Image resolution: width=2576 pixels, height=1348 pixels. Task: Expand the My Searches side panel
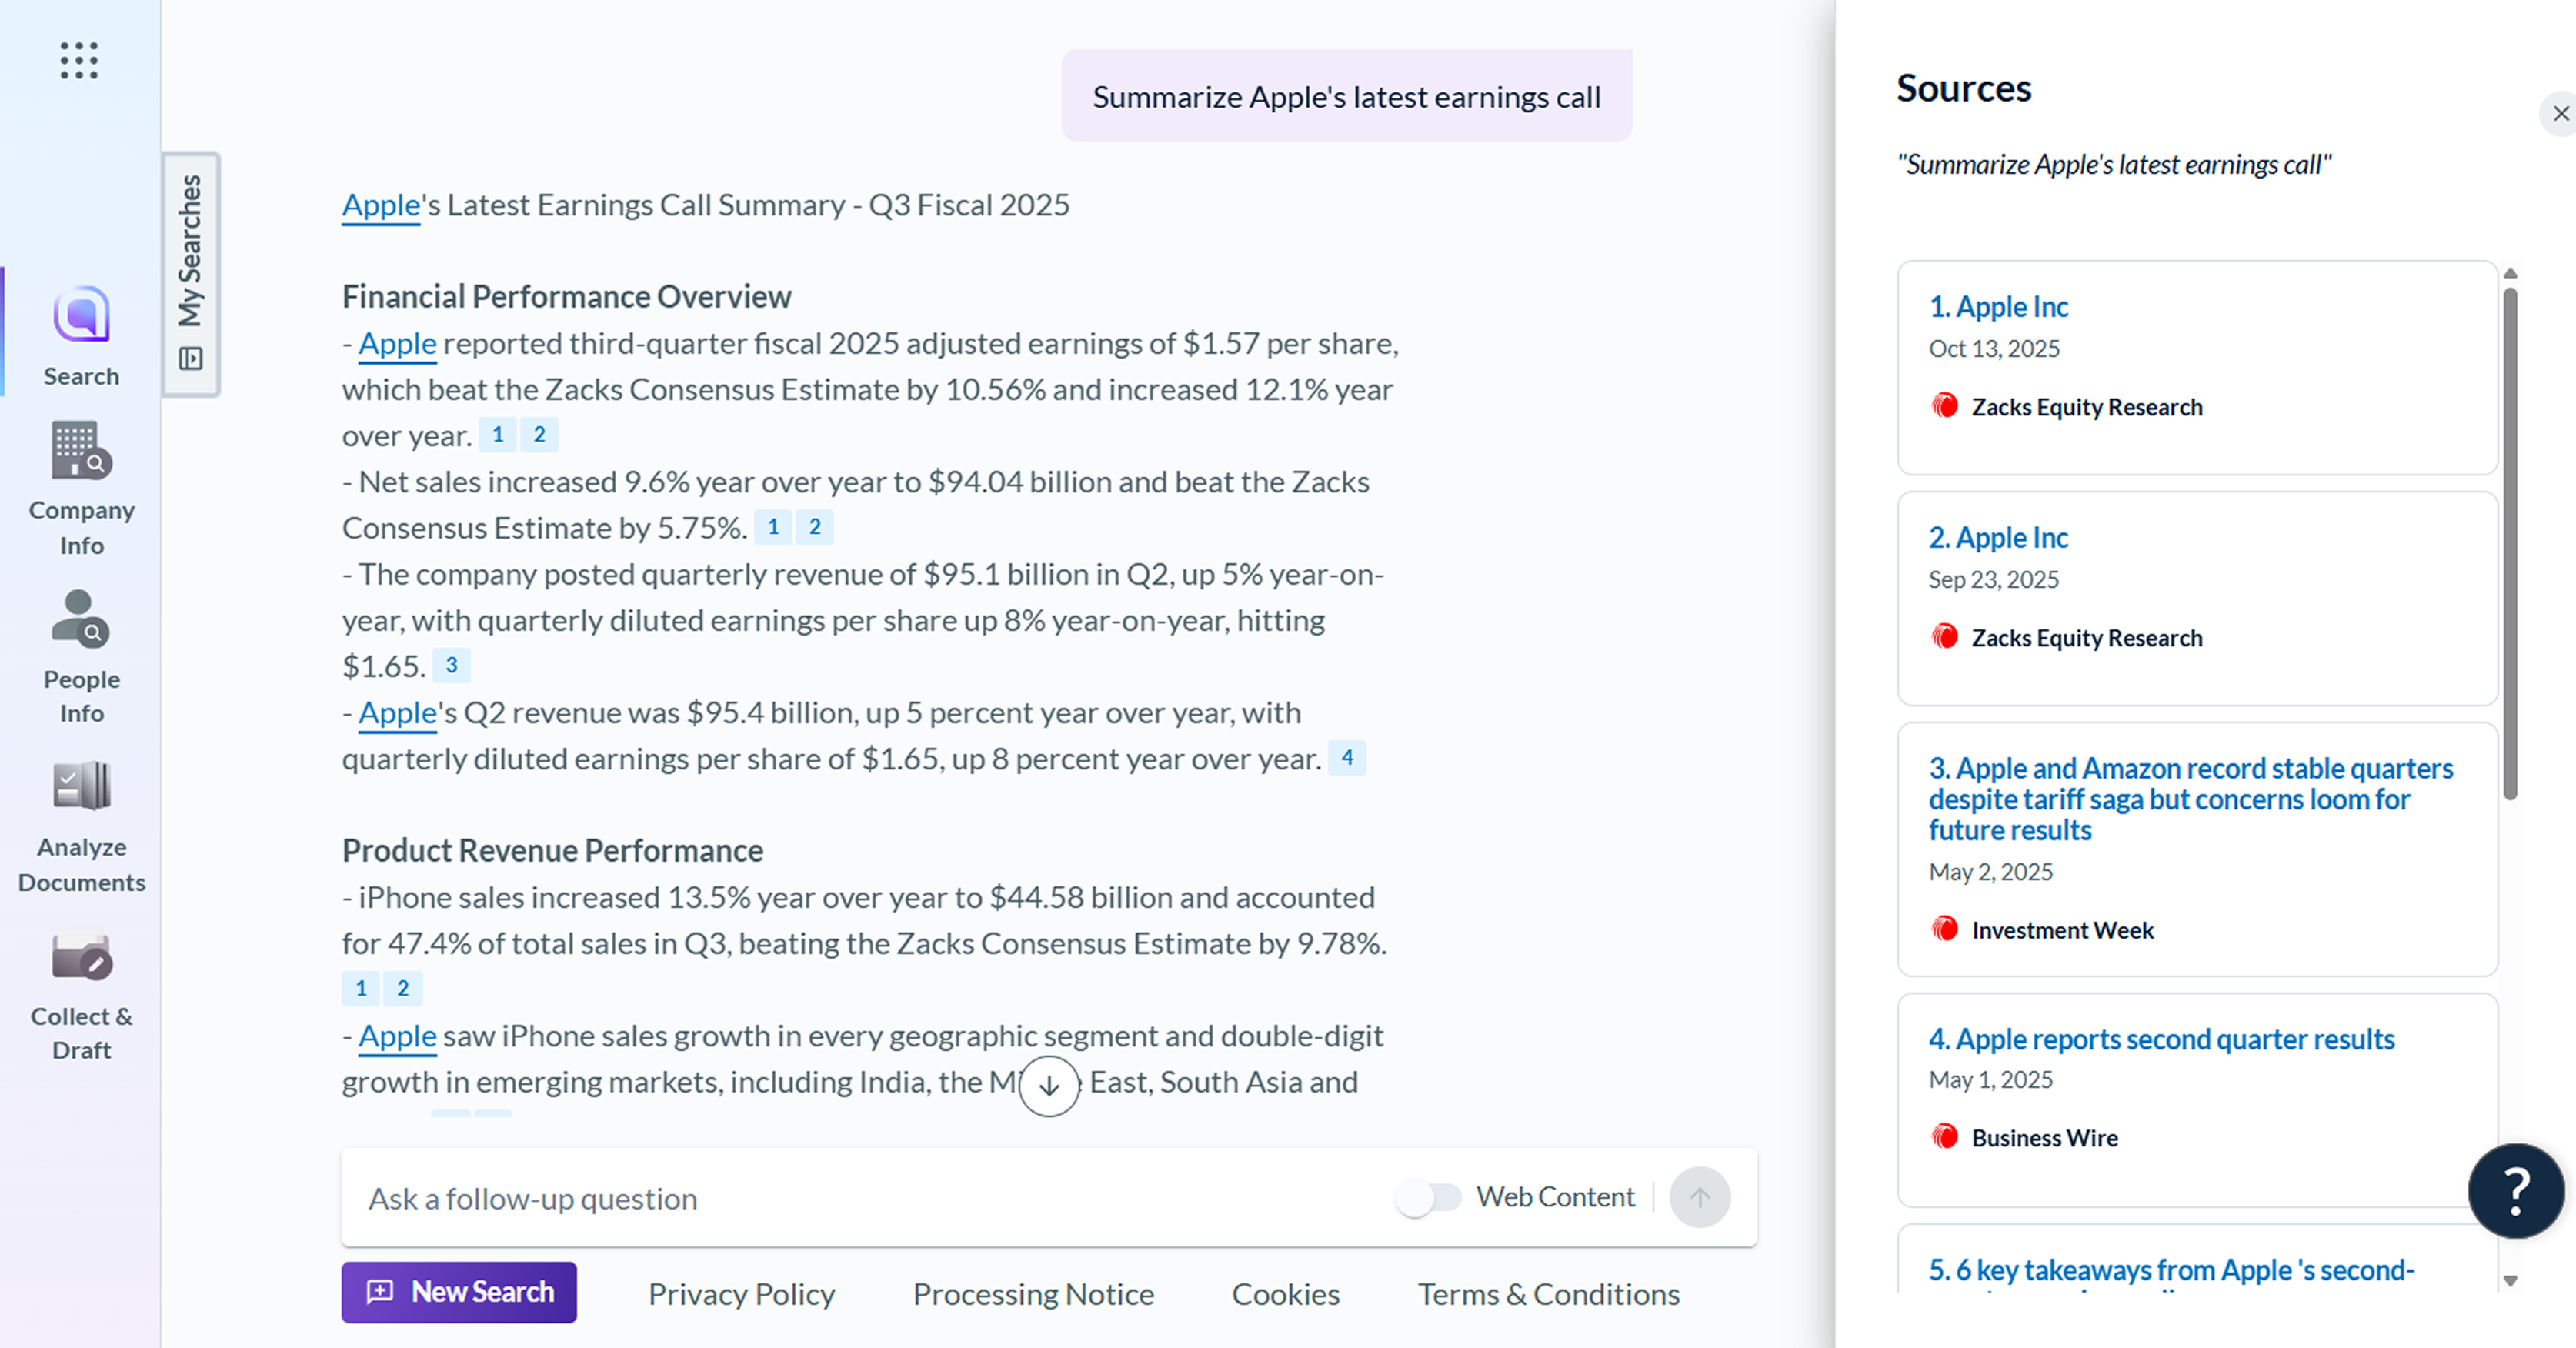[191, 274]
